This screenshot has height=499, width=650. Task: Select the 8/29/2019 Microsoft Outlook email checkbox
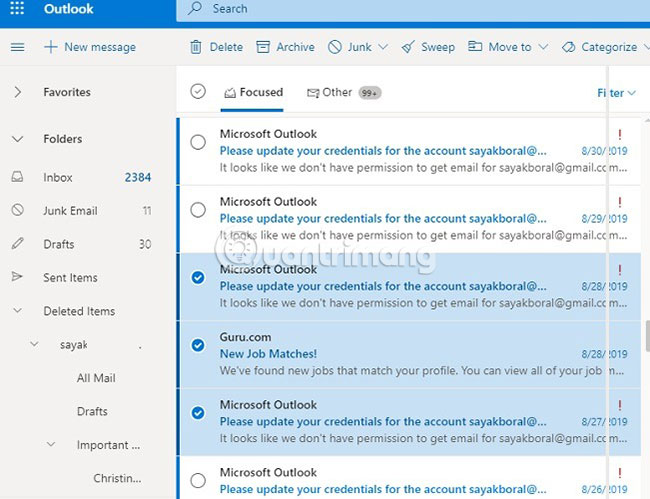coord(198,210)
